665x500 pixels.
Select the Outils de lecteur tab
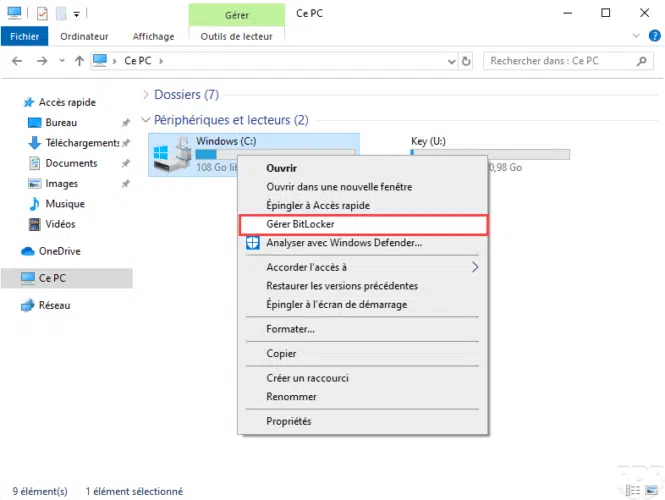pos(236,36)
